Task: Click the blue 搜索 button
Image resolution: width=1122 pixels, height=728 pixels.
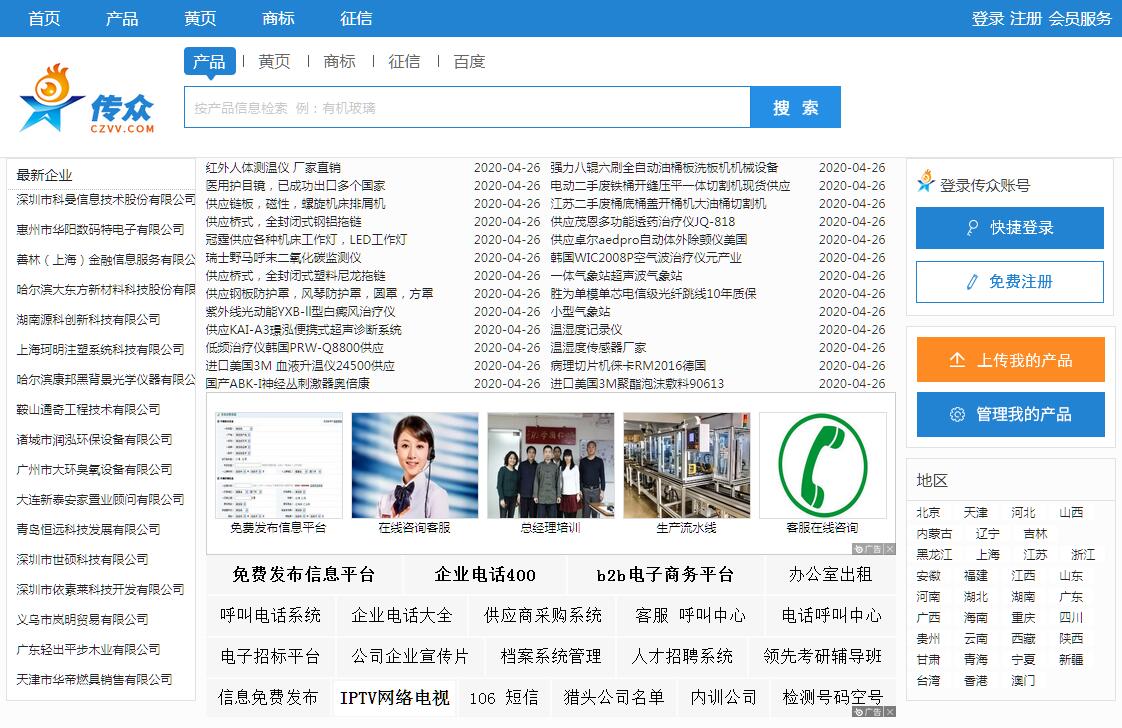Action: (795, 107)
